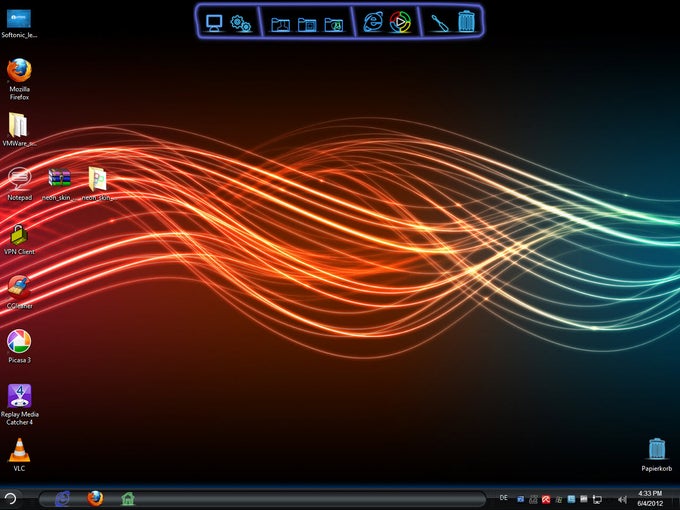Click the network connection tray icon
The height and width of the screenshot is (510, 680).
(597, 500)
